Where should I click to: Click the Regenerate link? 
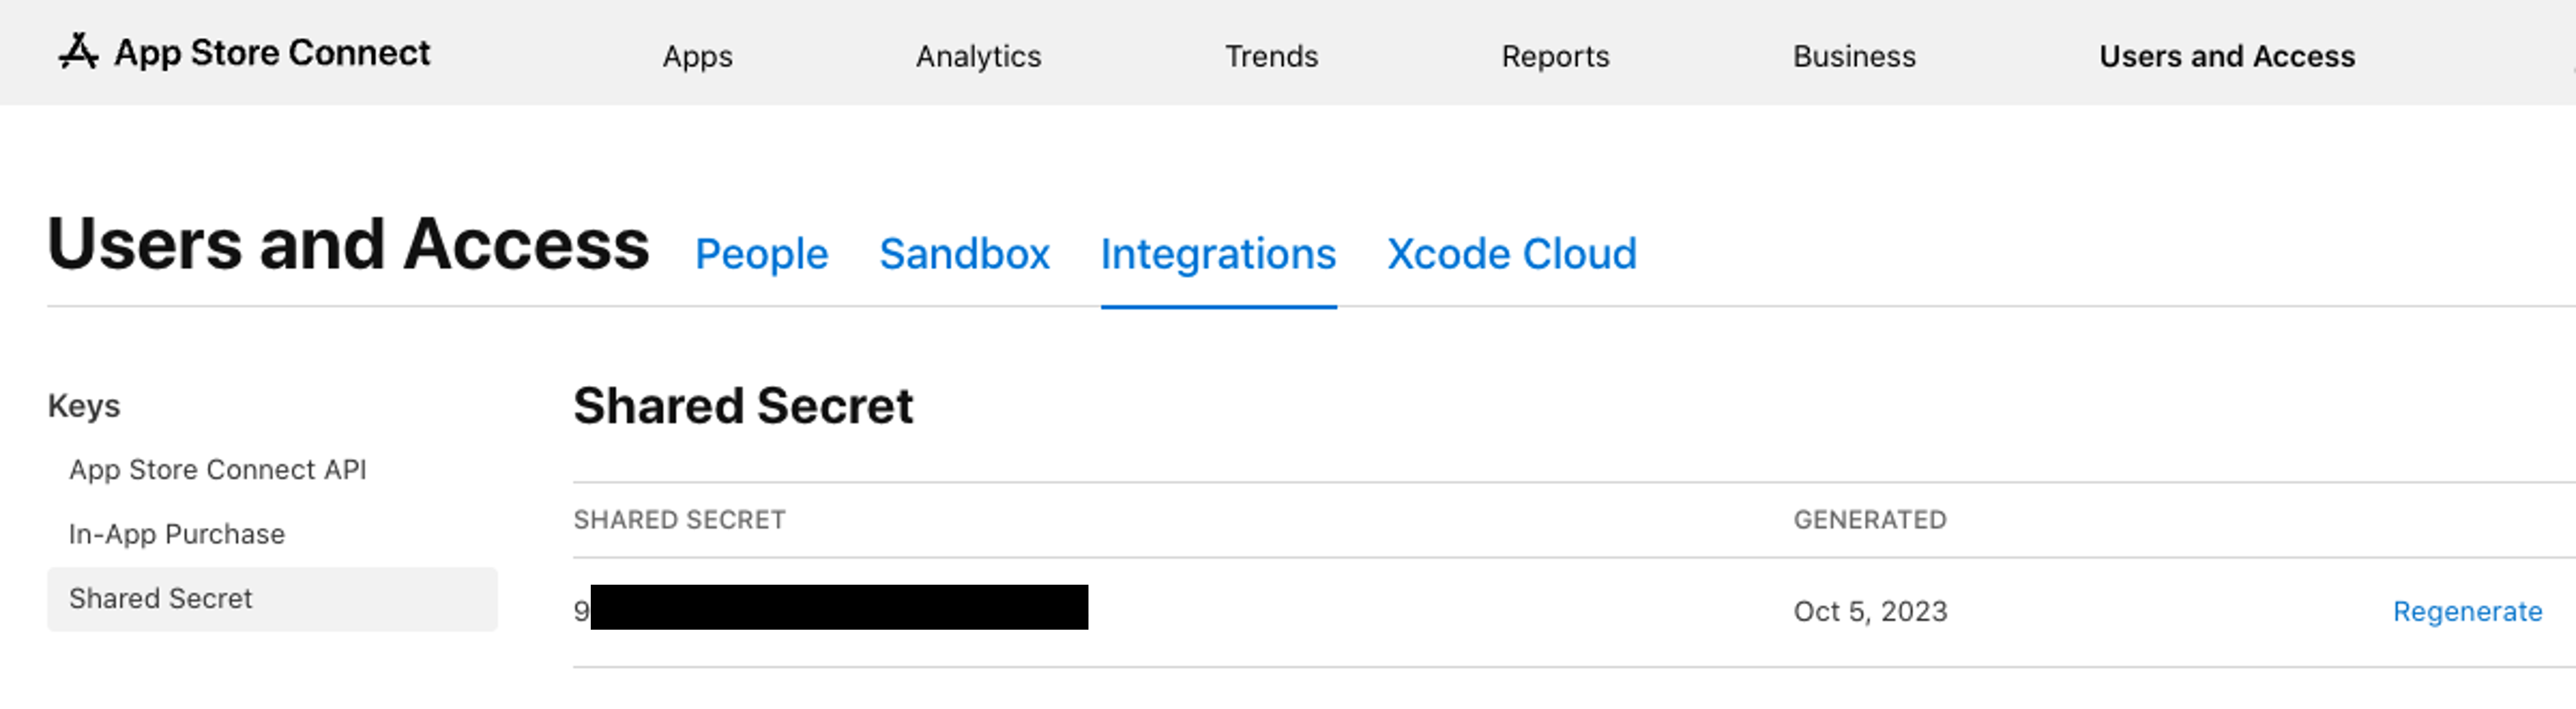2467,611
